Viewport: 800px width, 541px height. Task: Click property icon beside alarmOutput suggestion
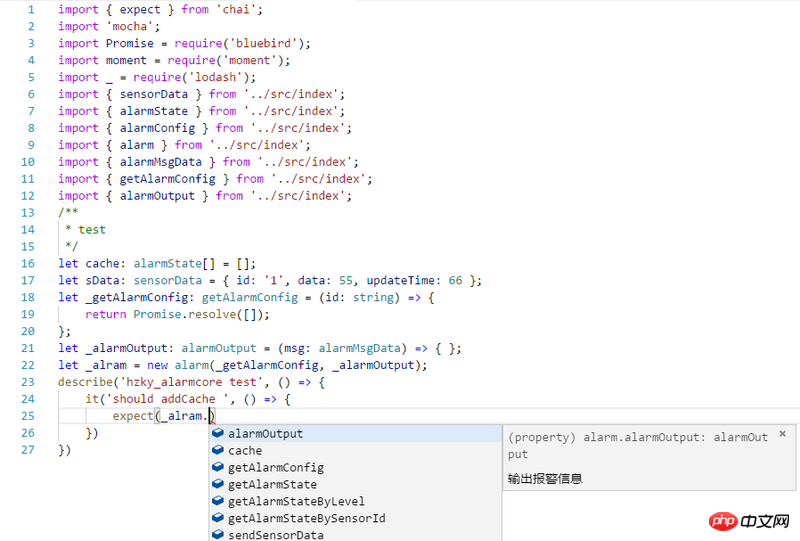[218, 433]
